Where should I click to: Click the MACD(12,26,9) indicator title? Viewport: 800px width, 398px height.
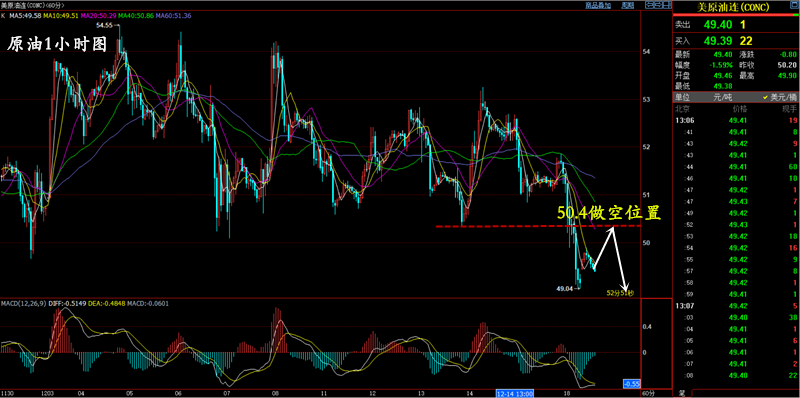23,303
